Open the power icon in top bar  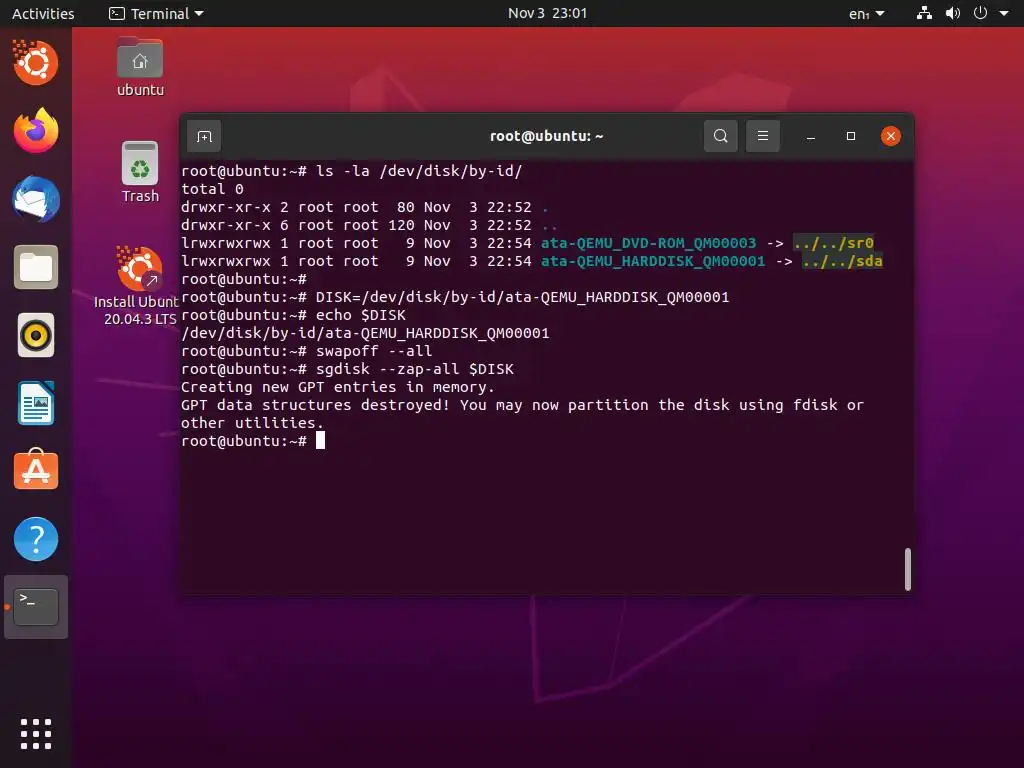click(980, 13)
